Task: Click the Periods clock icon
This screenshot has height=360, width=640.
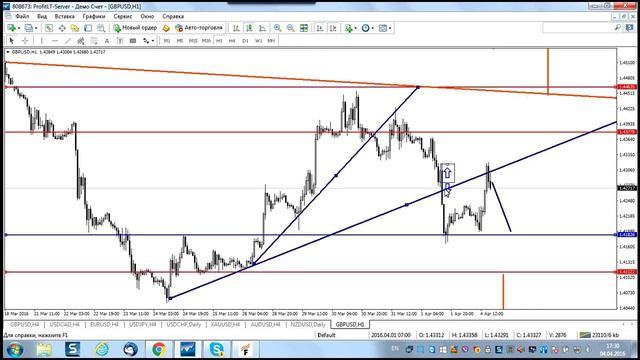Action: pos(365,28)
